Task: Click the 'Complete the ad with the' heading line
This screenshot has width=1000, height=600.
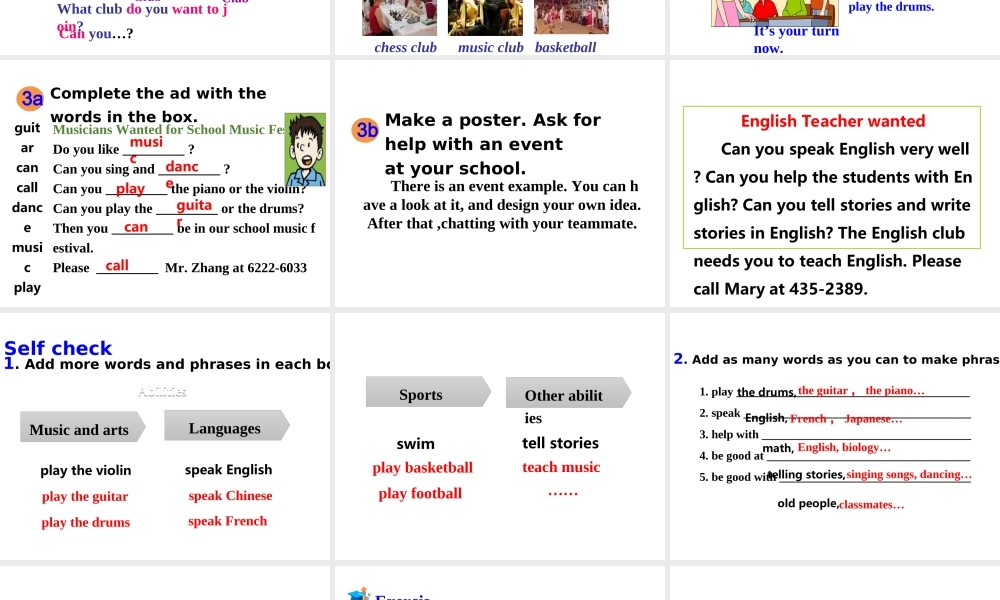Action: tap(158, 94)
